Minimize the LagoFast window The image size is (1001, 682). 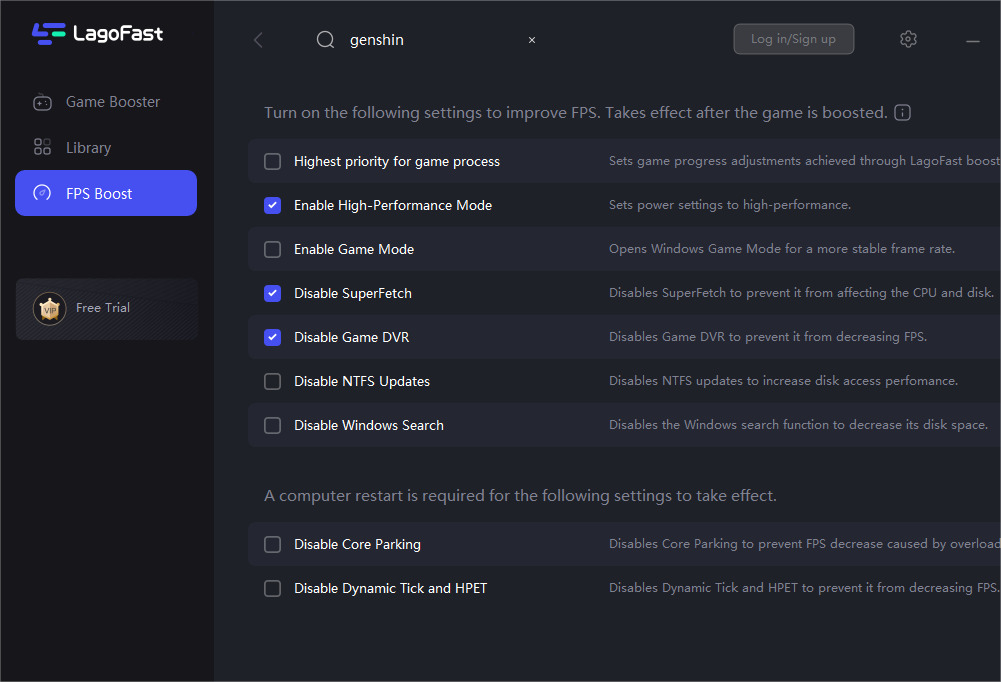pyautogui.click(x=973, y=40)
